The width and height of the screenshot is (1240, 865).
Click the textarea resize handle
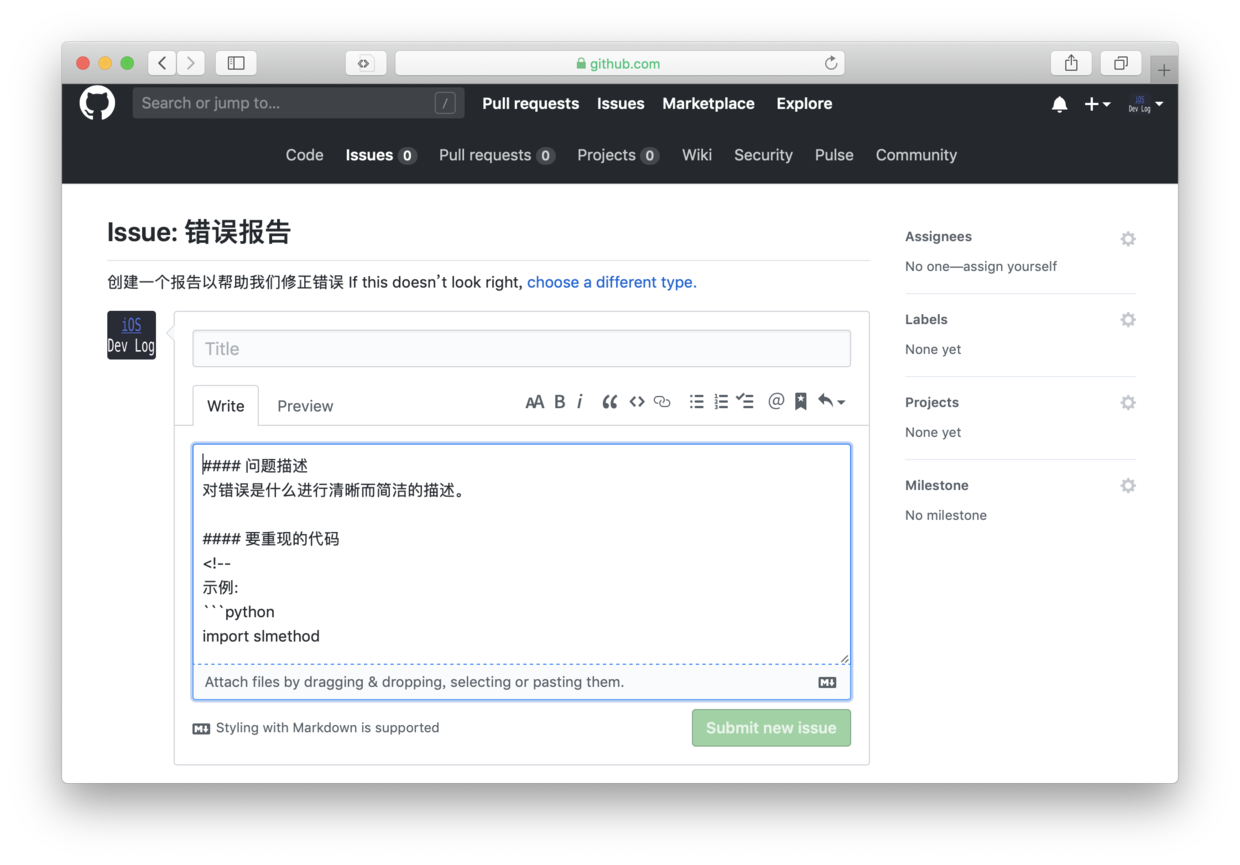pyautogui.click(x=844, y=659)
